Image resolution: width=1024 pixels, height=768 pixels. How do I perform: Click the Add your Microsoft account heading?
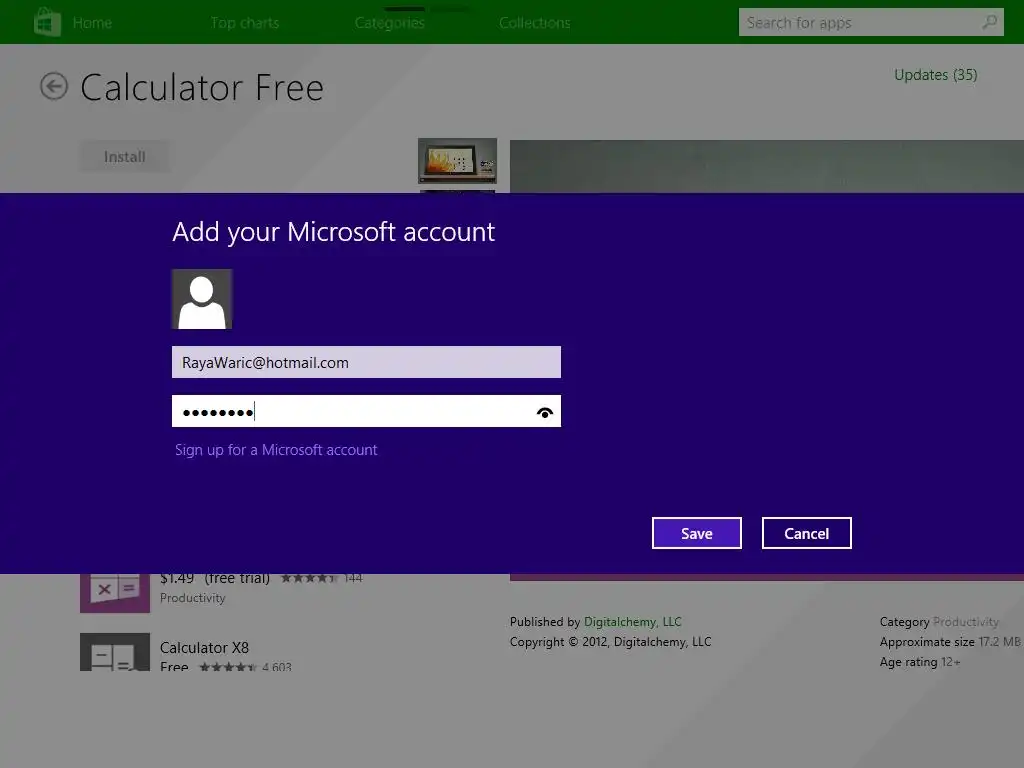(x=334, y=232)
